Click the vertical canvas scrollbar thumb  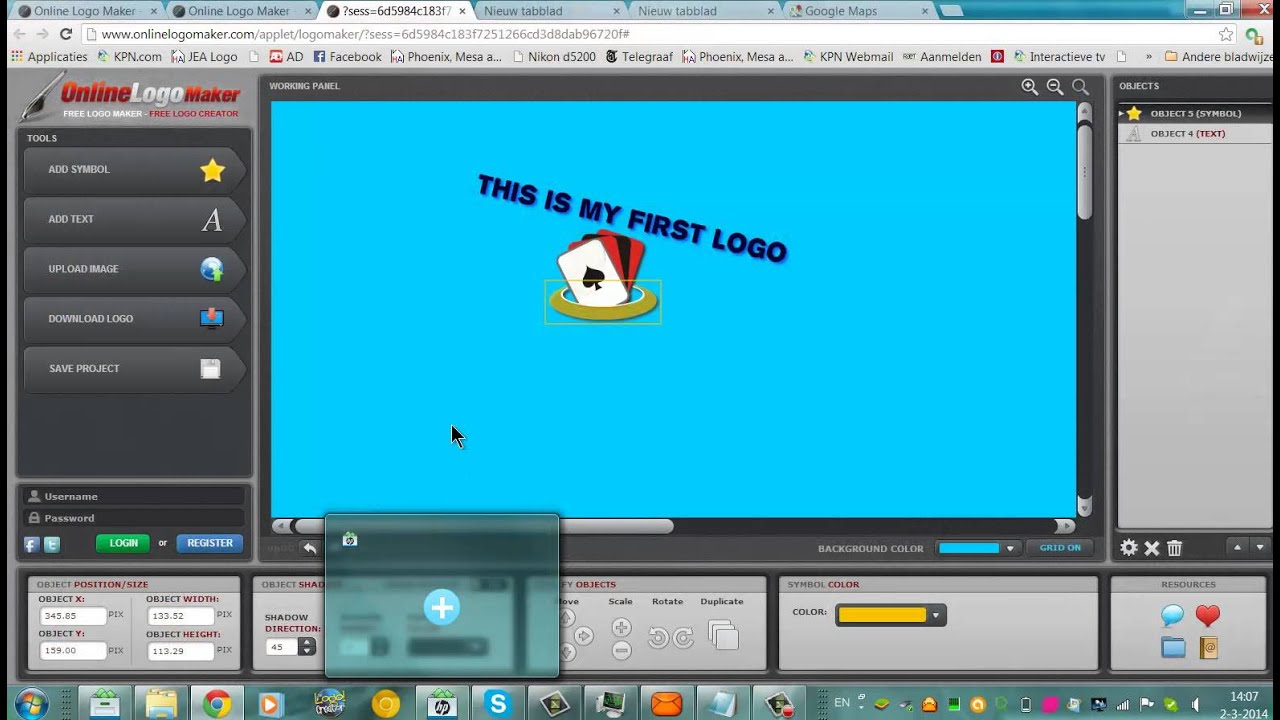[1084, 172]
